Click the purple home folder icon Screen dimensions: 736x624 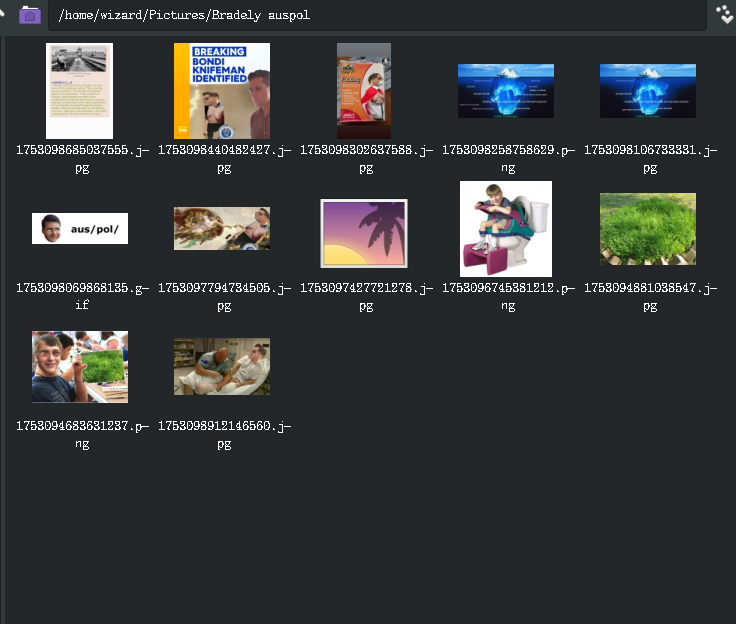pyautogui.click(x=30, y=15)
